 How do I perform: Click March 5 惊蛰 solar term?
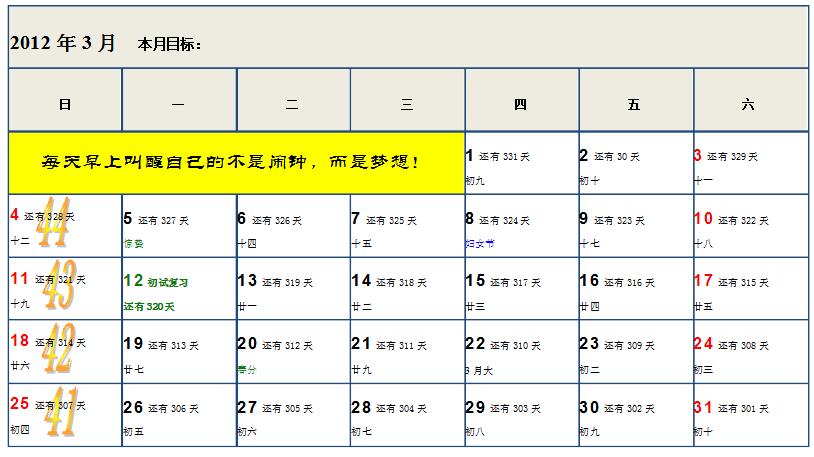pyautogui.click(x=134, y=243)
